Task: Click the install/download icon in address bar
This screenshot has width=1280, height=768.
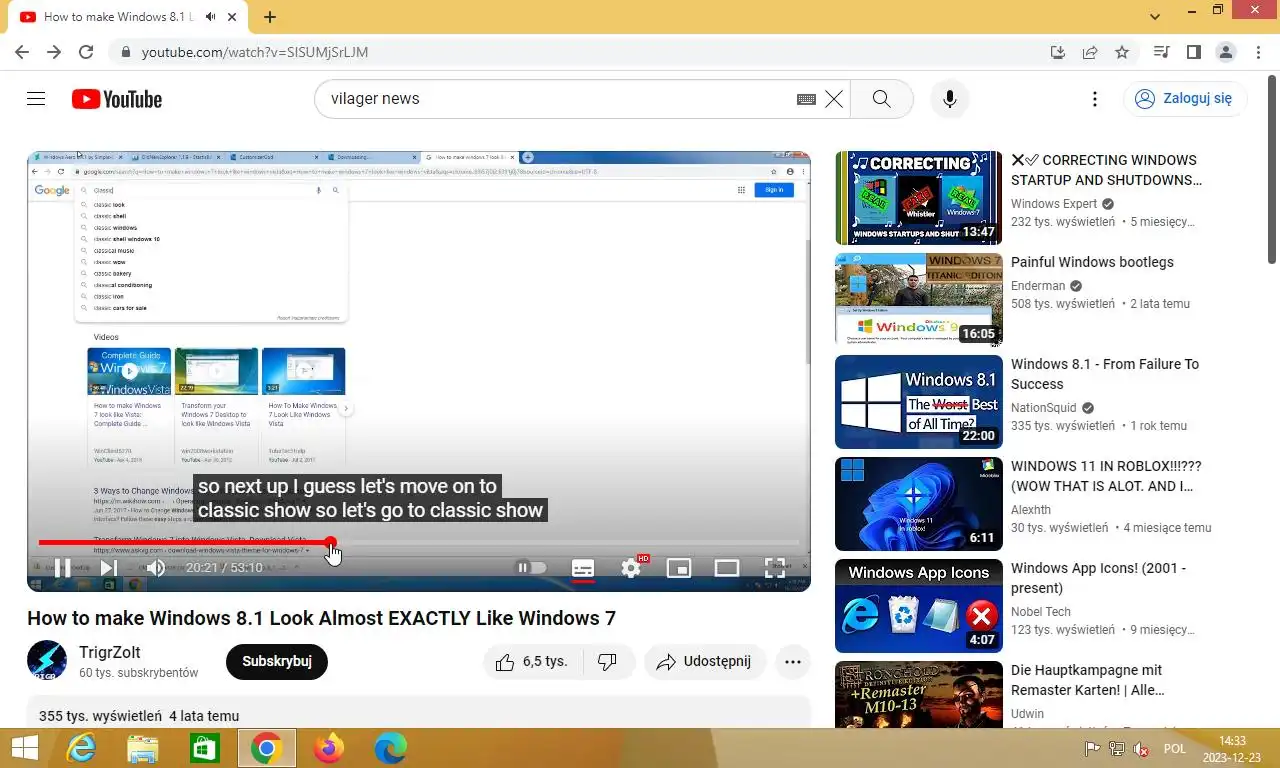Action: pyautogui.click(x=1058, y=52)
